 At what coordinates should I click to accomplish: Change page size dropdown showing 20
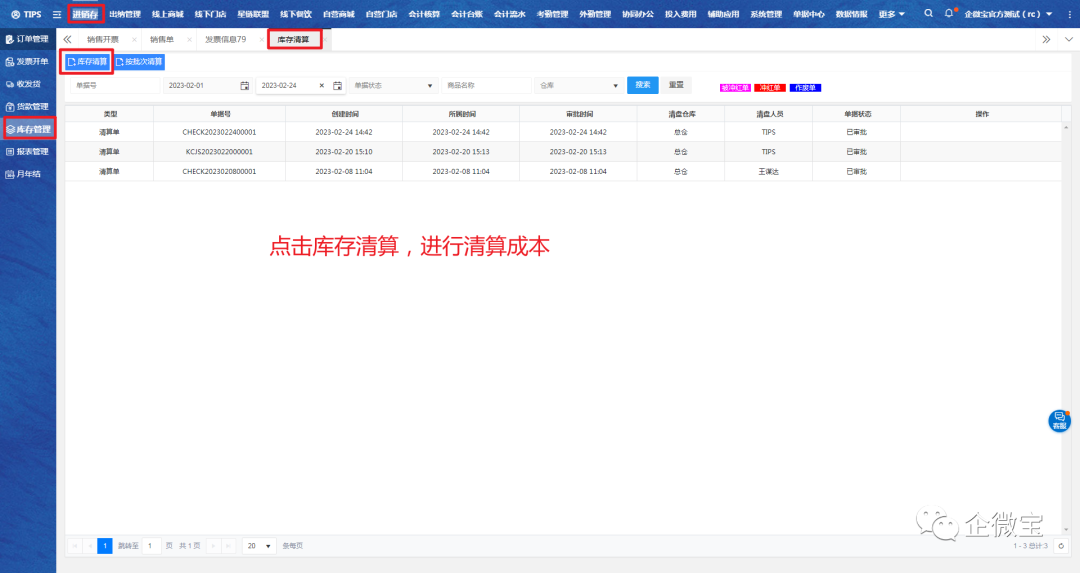pos(259,546)
